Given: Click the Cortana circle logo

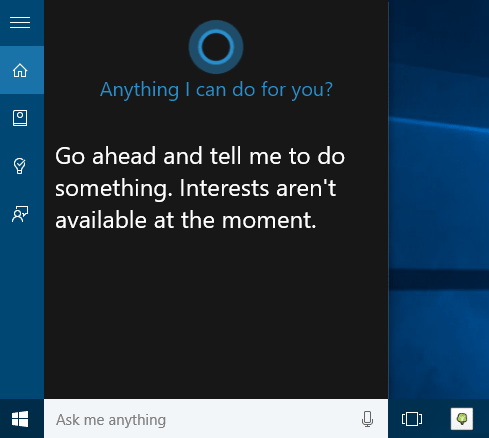Looking at the screenshot, I should pyautogui.click(x=216, y=47).
